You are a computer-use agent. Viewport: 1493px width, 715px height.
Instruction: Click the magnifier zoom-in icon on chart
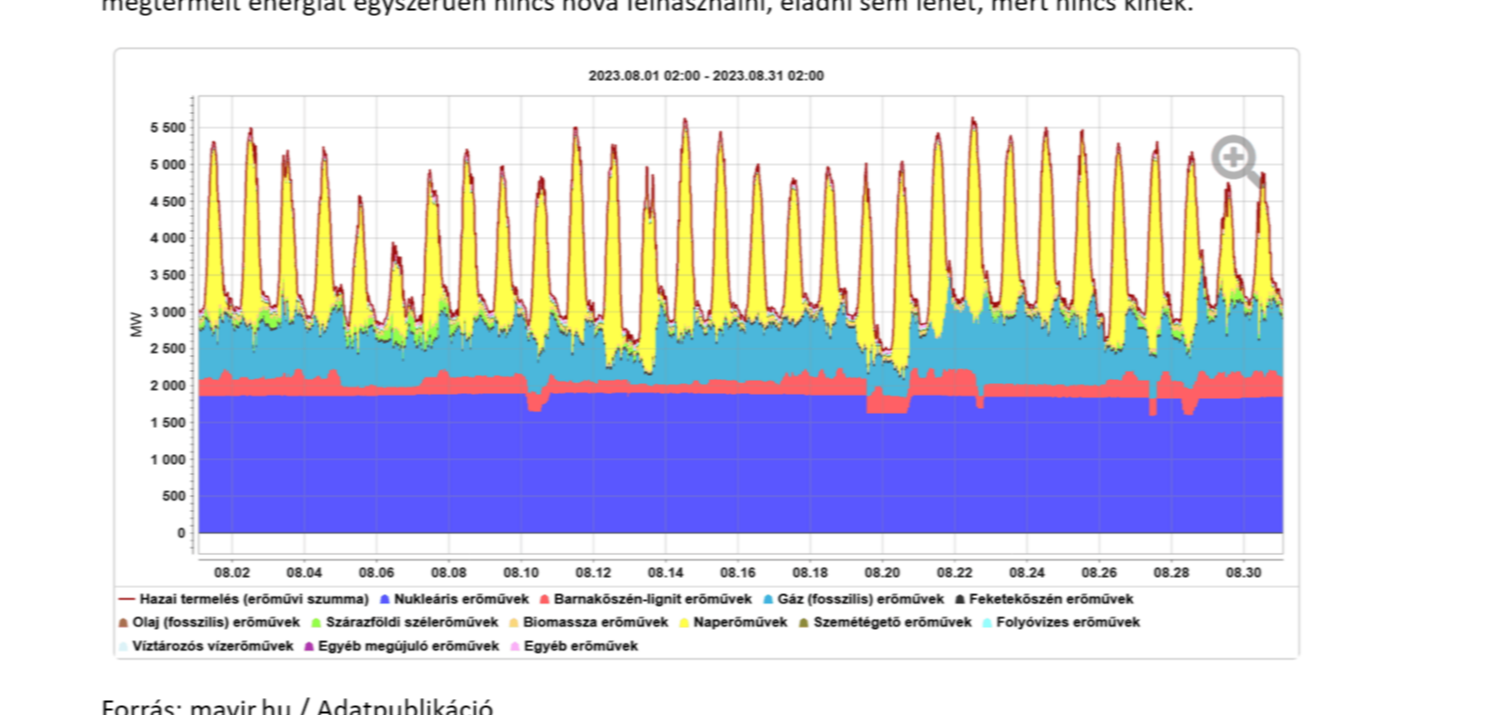(1235, 160)
